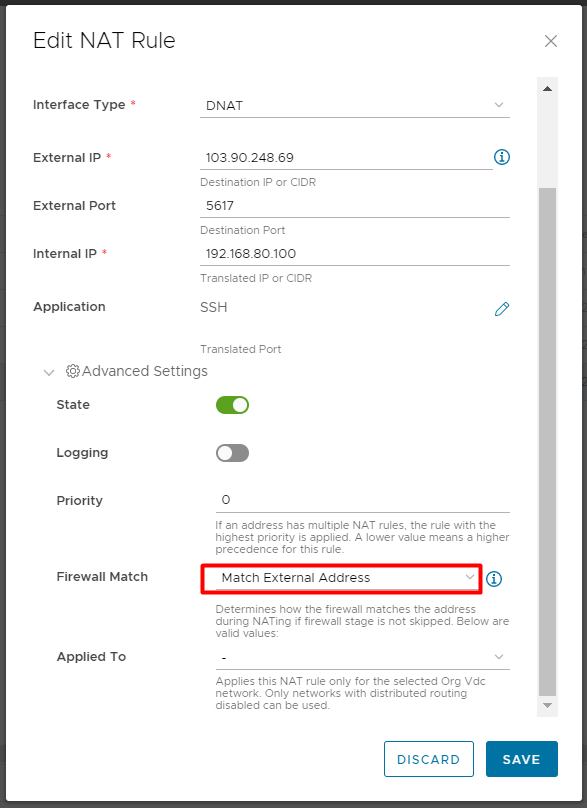The image size is (587, 808).
Task: Open the Applied To dropdown
Action: pyautogui.click(x=355, y=657)
